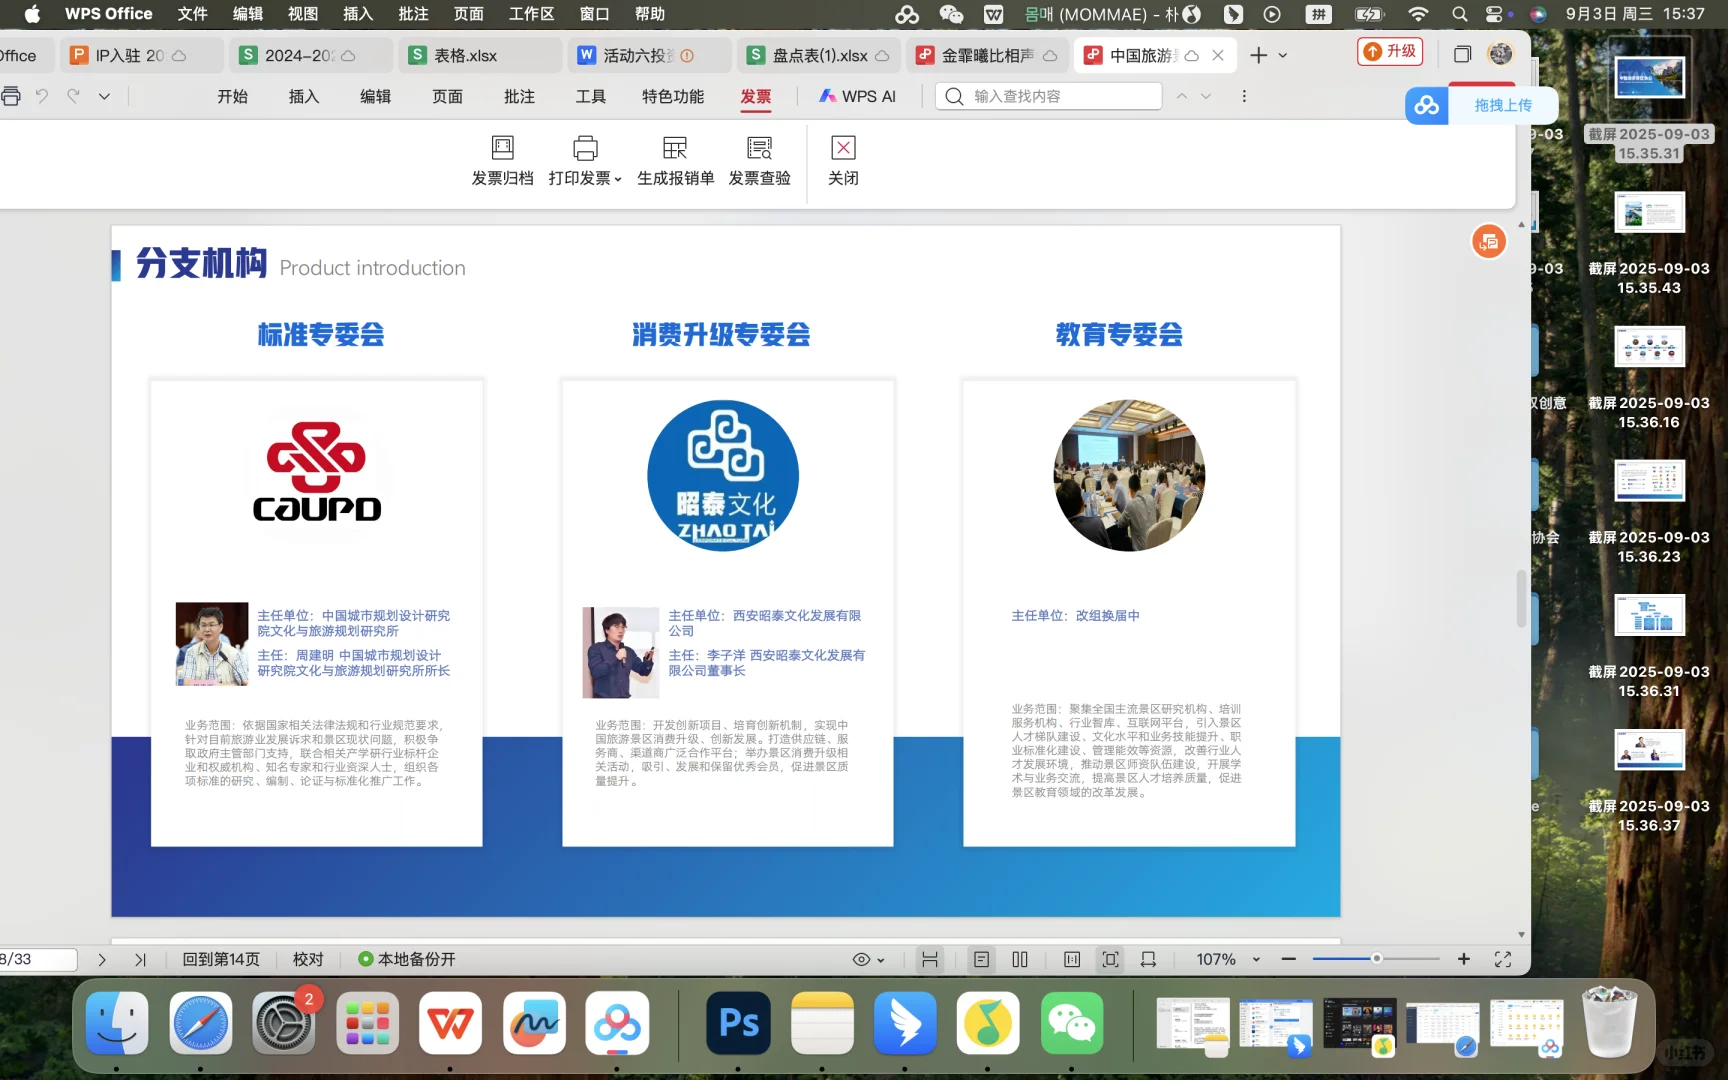Click inside the 输入查找内容 search field
Viewport: 1728px width, 1080px height.
click(x=1048, y=96)
